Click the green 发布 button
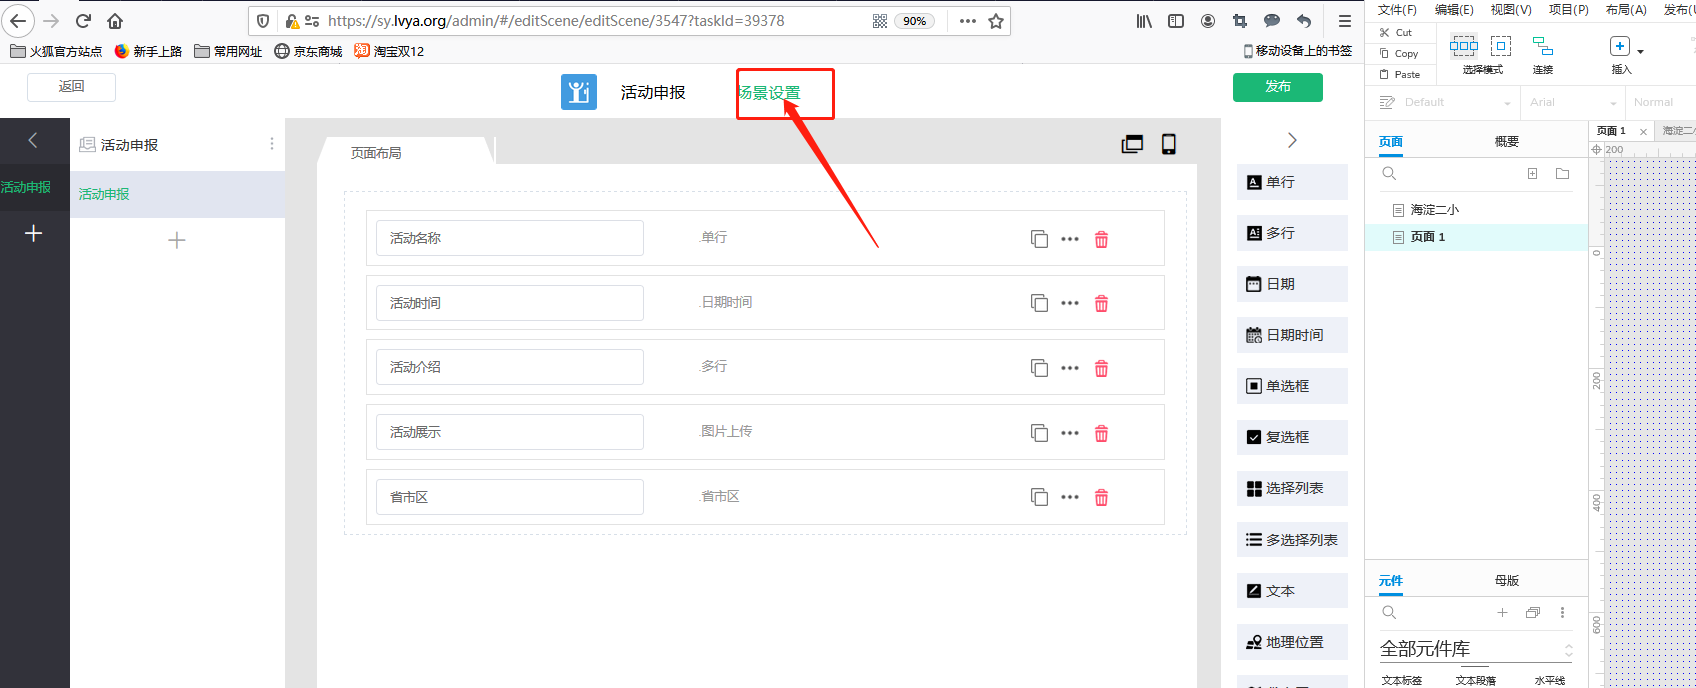Image resolution: width=1696 pixels, height=688 pixels. (1278, 87)
